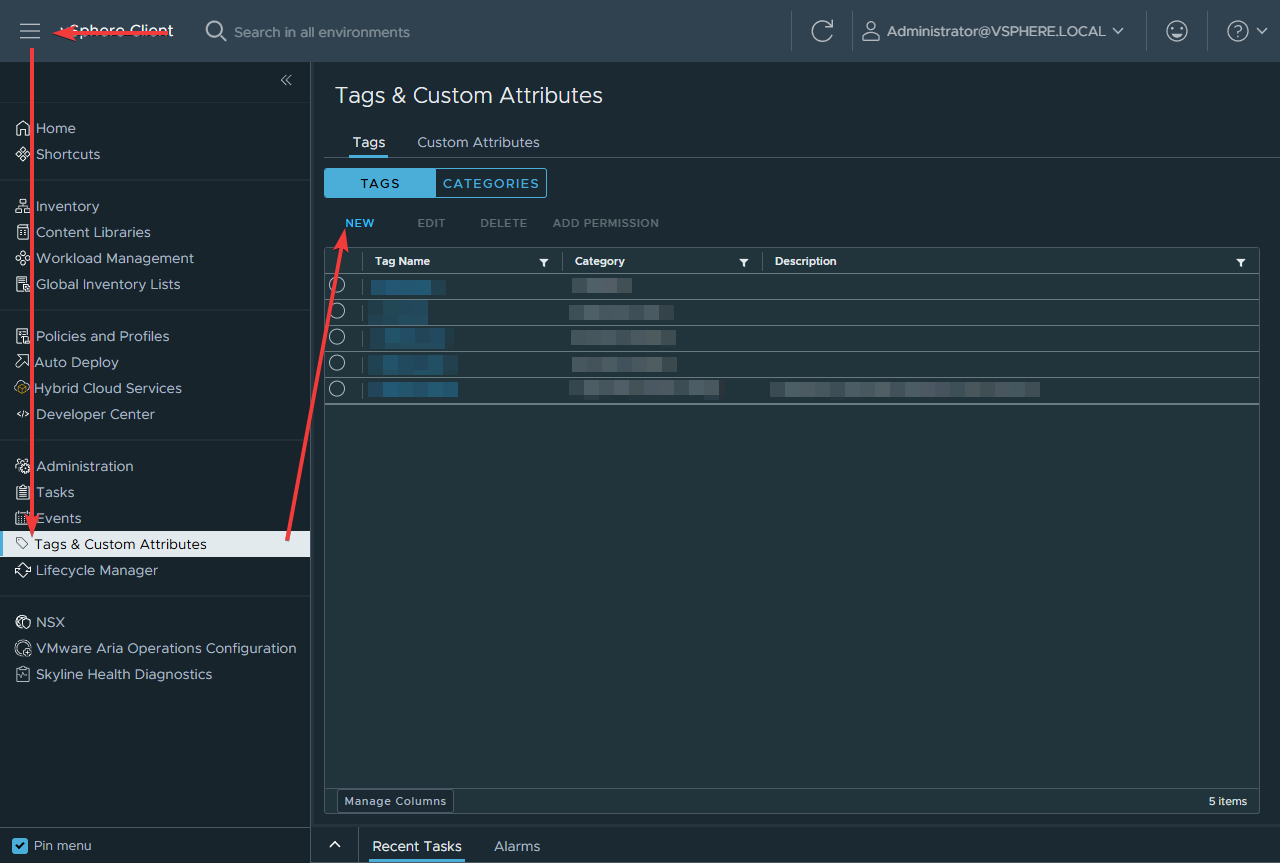Open the hamburger main menu icon
1280x863 pixels.
click(30, 31)
